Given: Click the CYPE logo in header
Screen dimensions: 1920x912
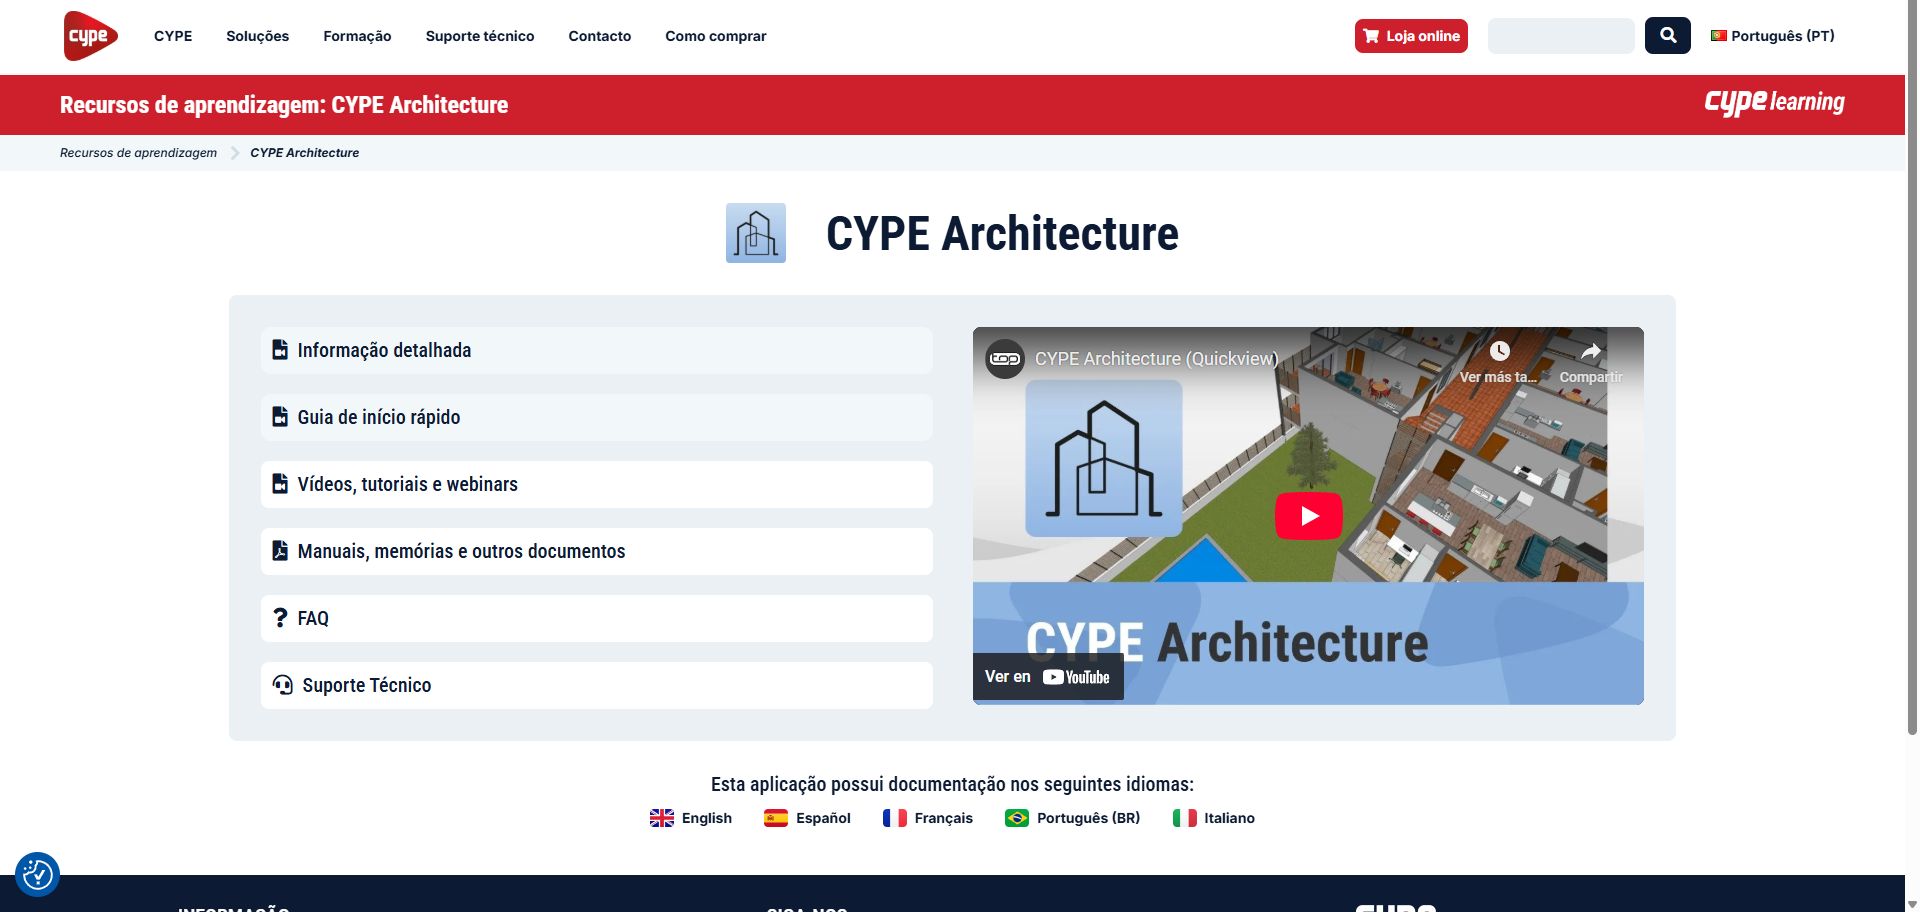Looking at the screenshot, I should (90, 36).
